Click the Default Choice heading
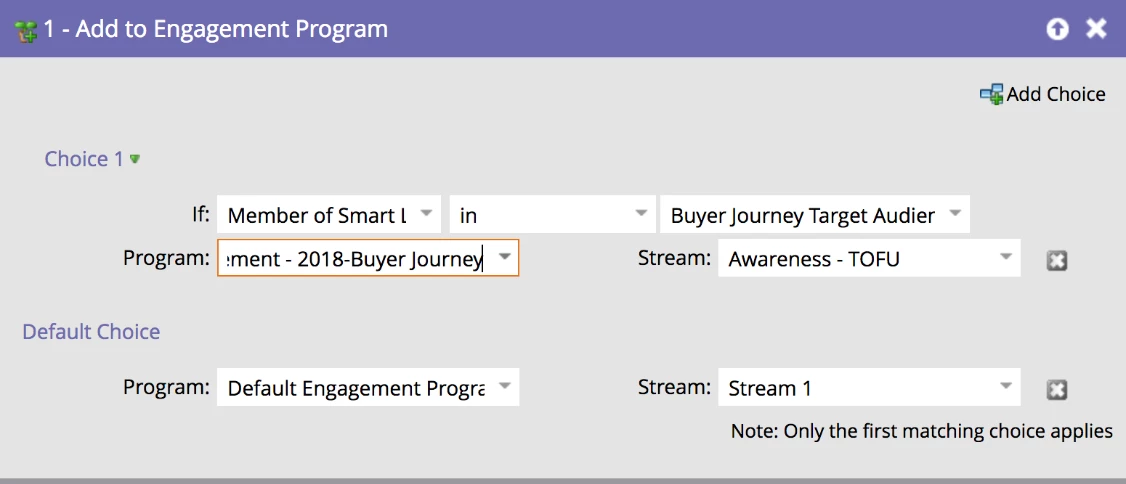The image size is (1126, 484). (x=91, y=332)
